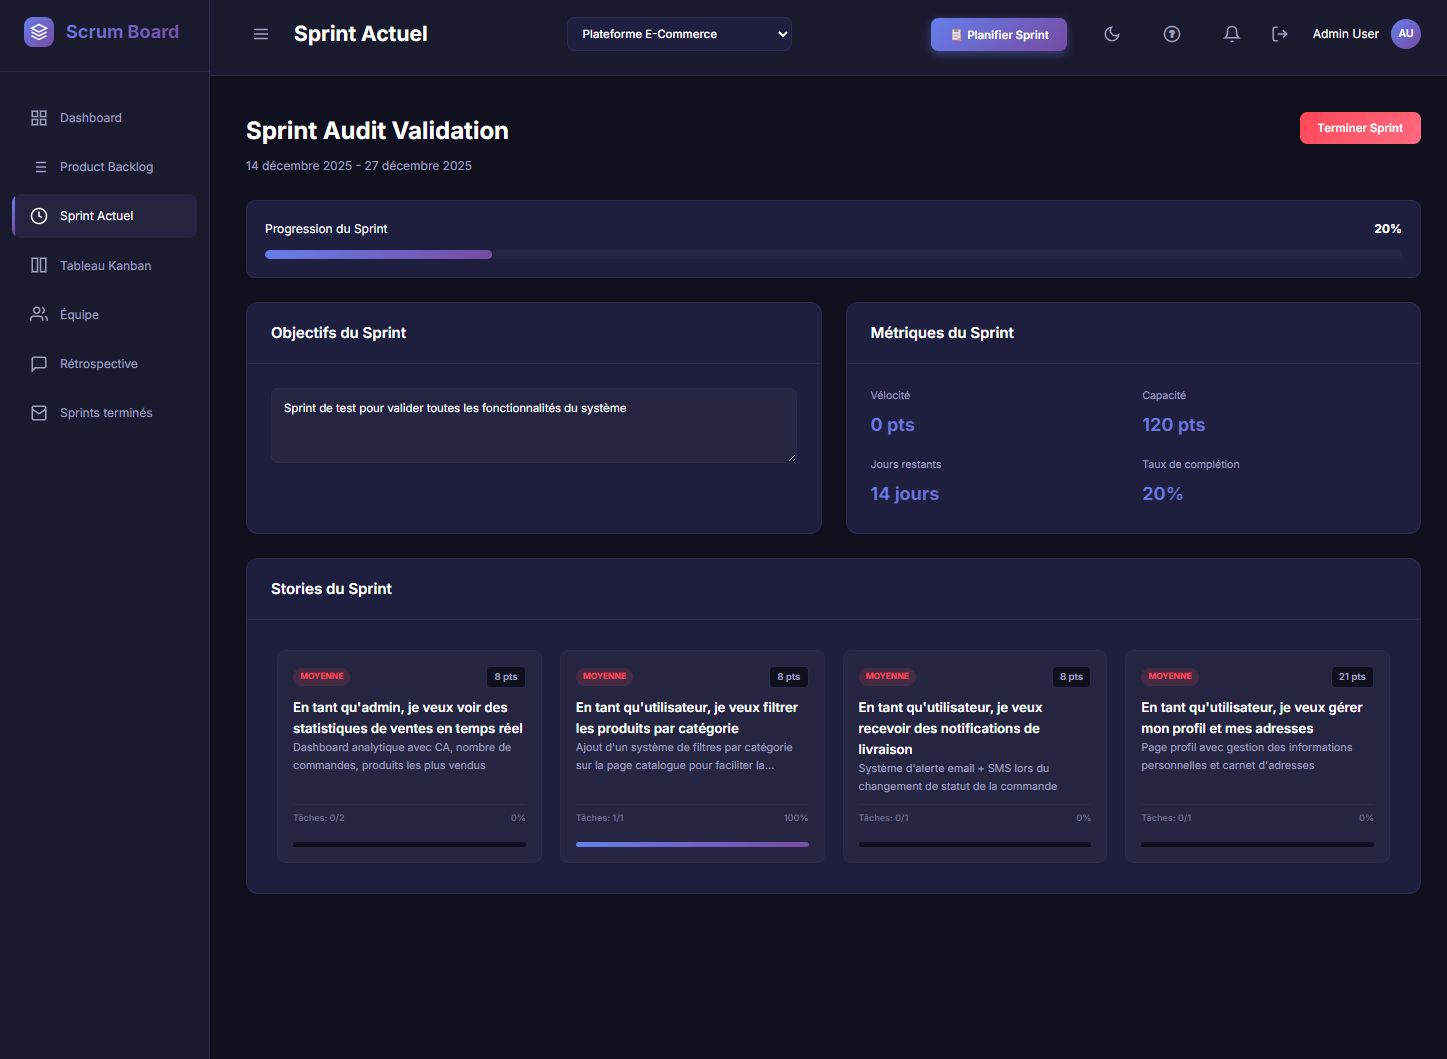Click the Planifier Sprint button
Image resolution: width=1447 pixels, height=1059 pixels.
click(998, 35)
